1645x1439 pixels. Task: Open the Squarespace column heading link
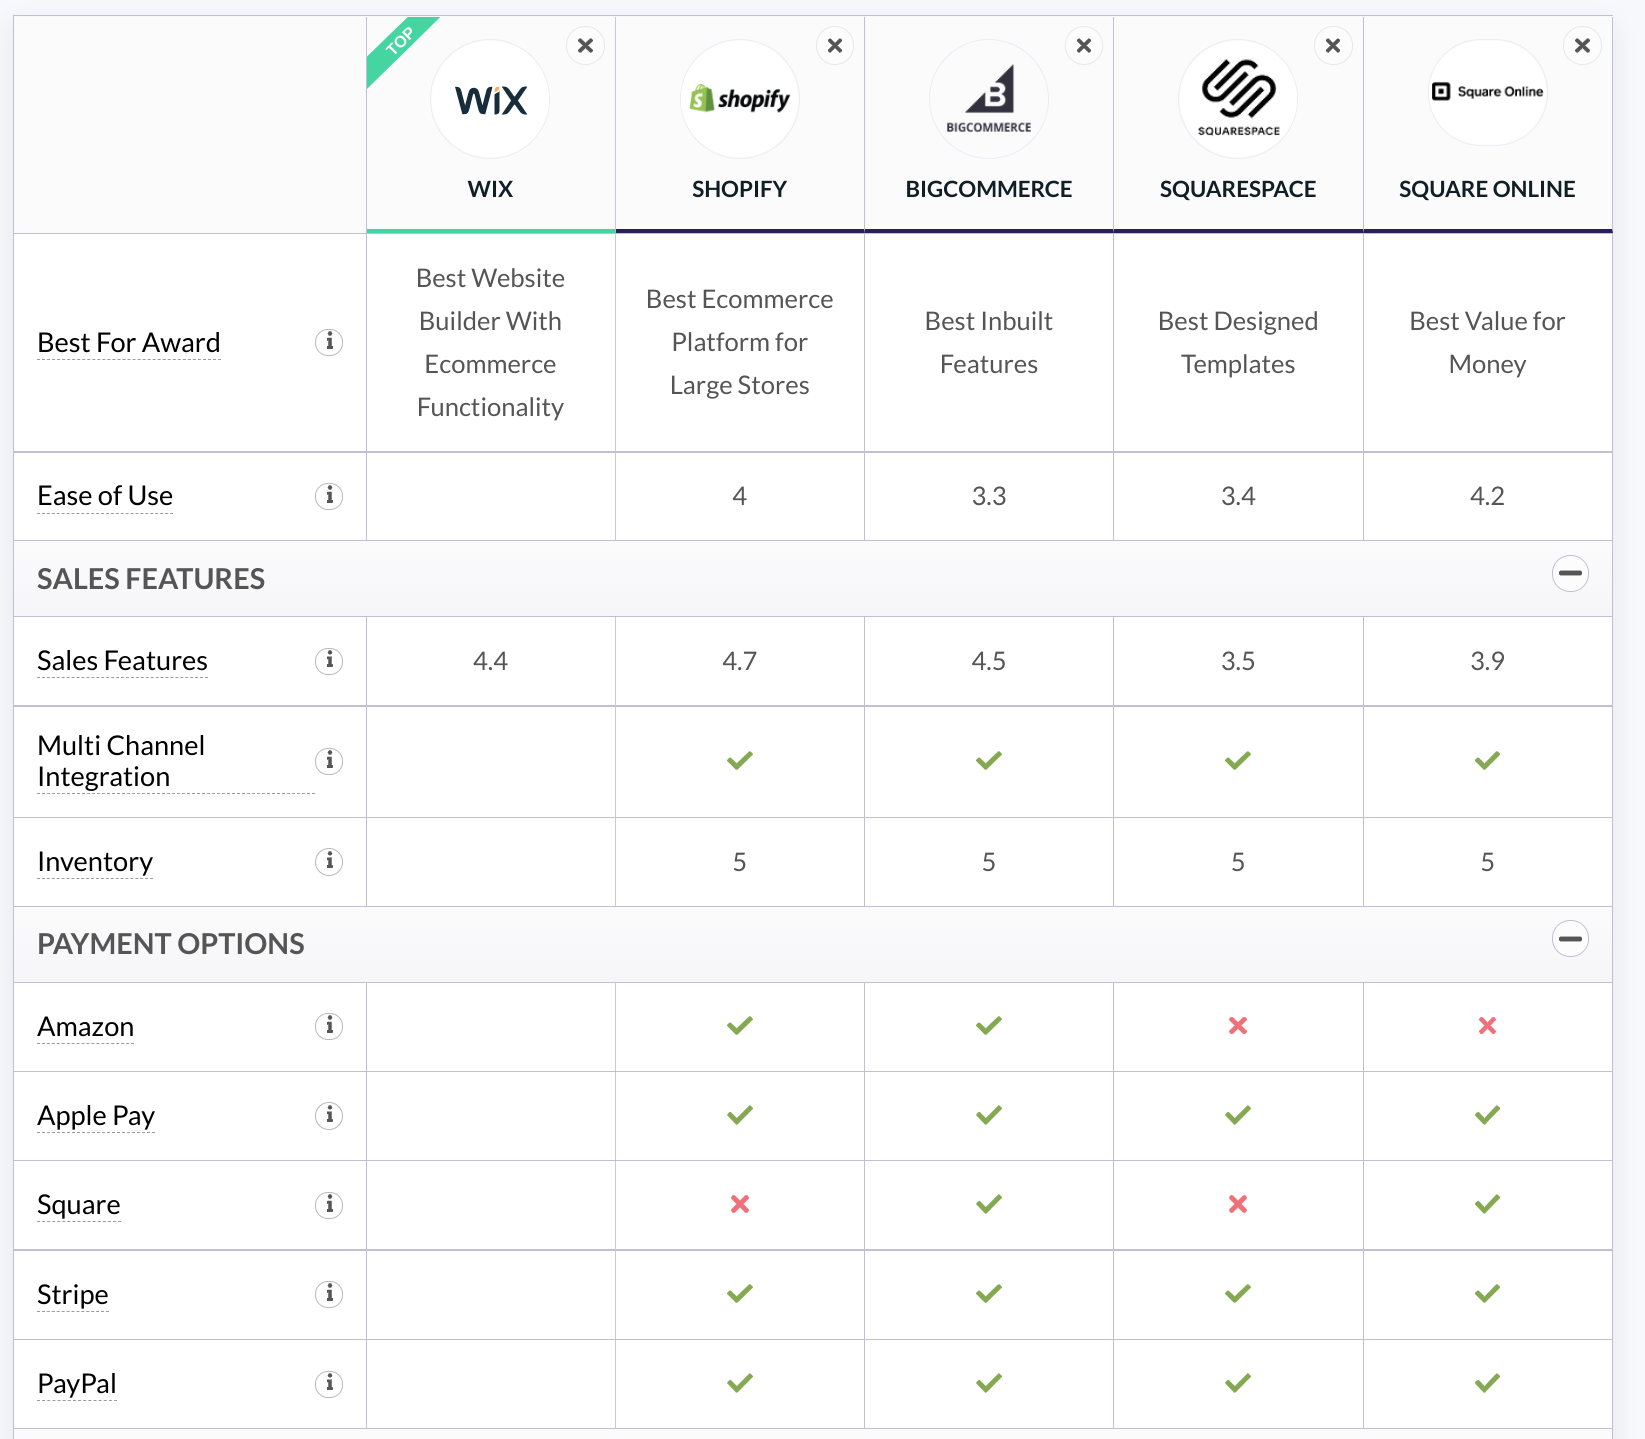[x=1238, y=189]
